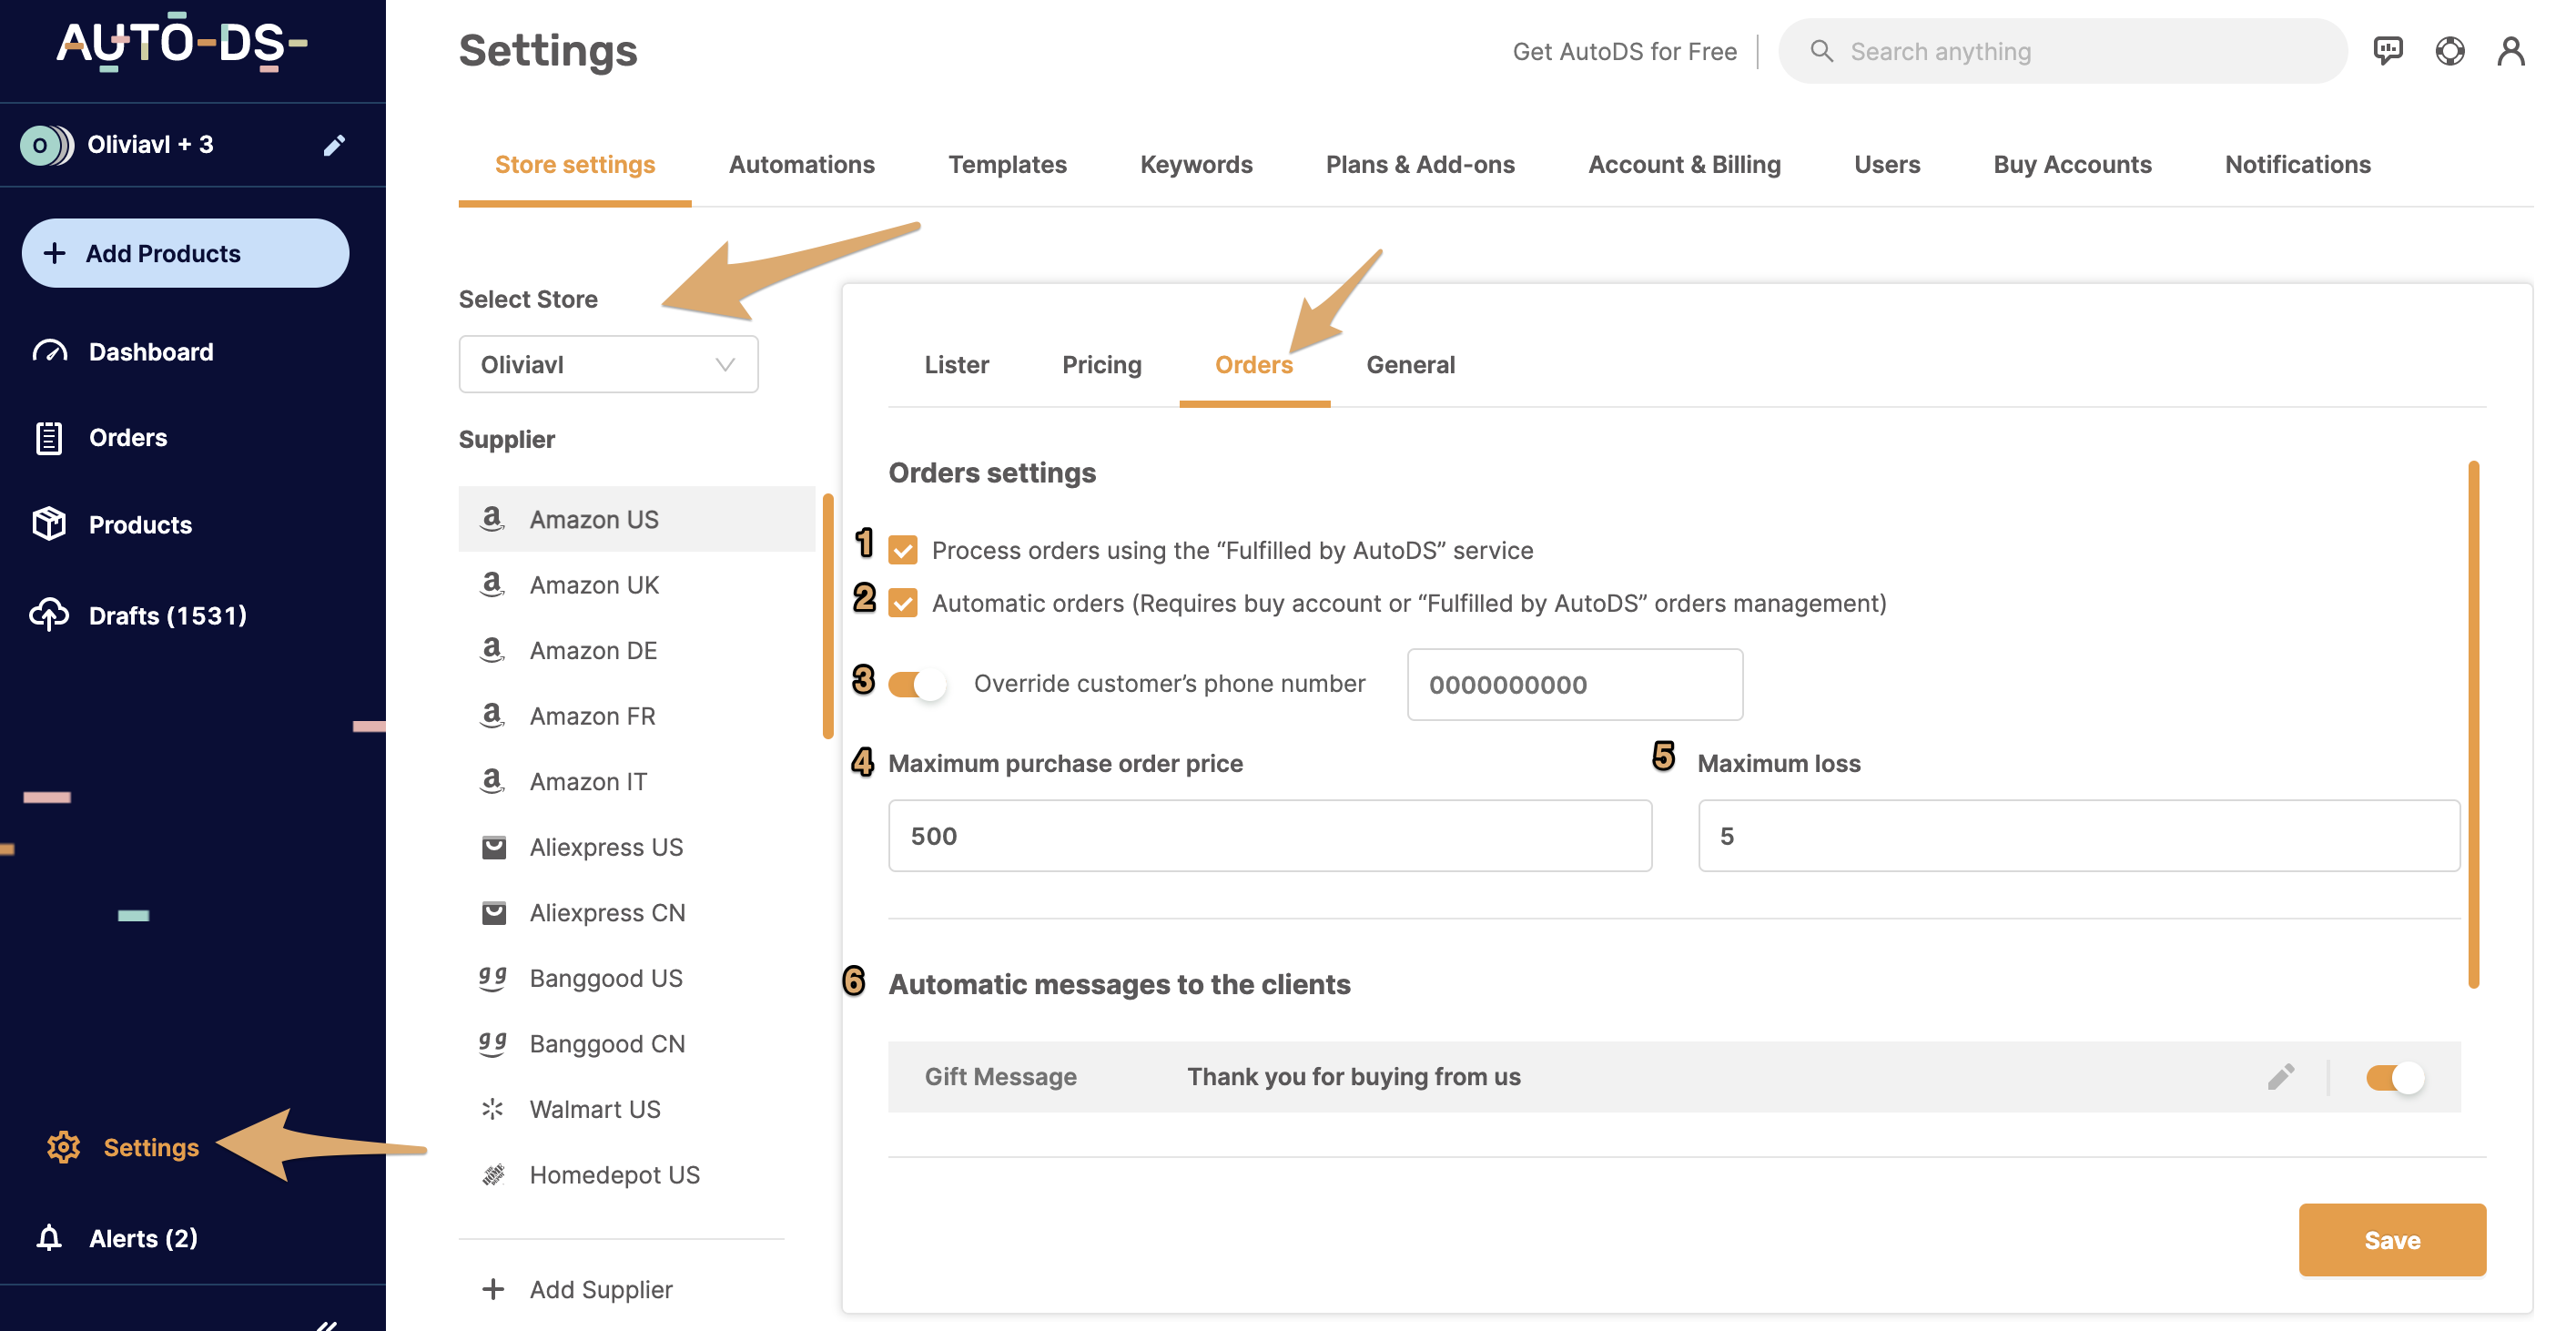
Task: Switch to the Lister sub-tab
Action: [x=956, y=365]
